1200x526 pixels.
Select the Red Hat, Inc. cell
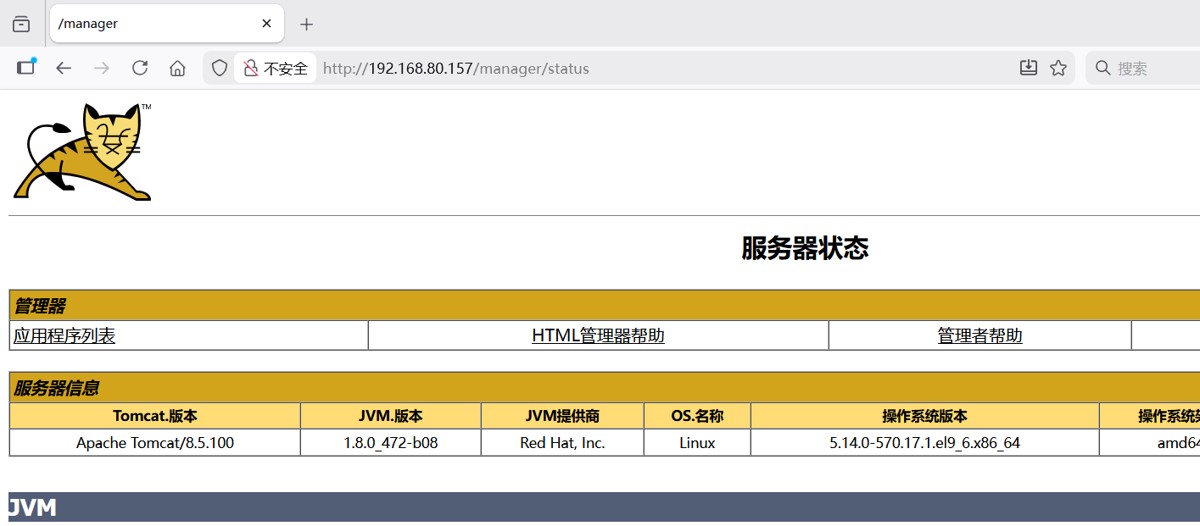[x=562, y=442]
